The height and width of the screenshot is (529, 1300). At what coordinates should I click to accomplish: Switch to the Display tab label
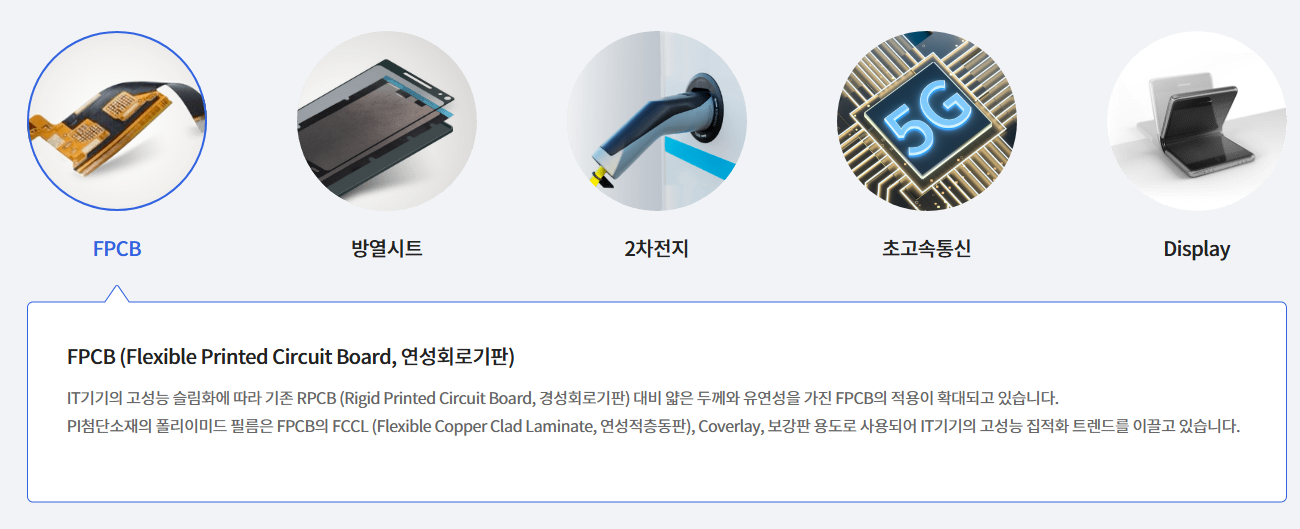point(1197,249)
